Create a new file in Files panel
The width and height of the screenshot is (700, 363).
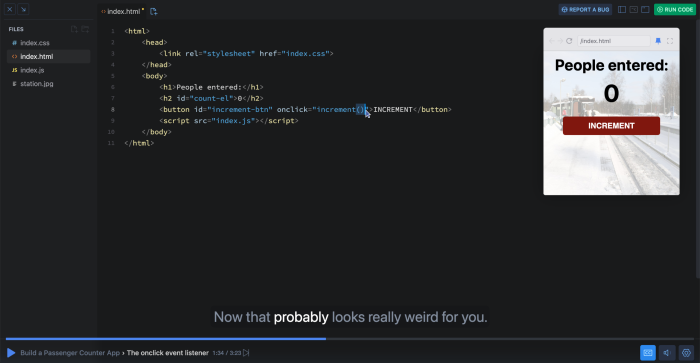74,29
